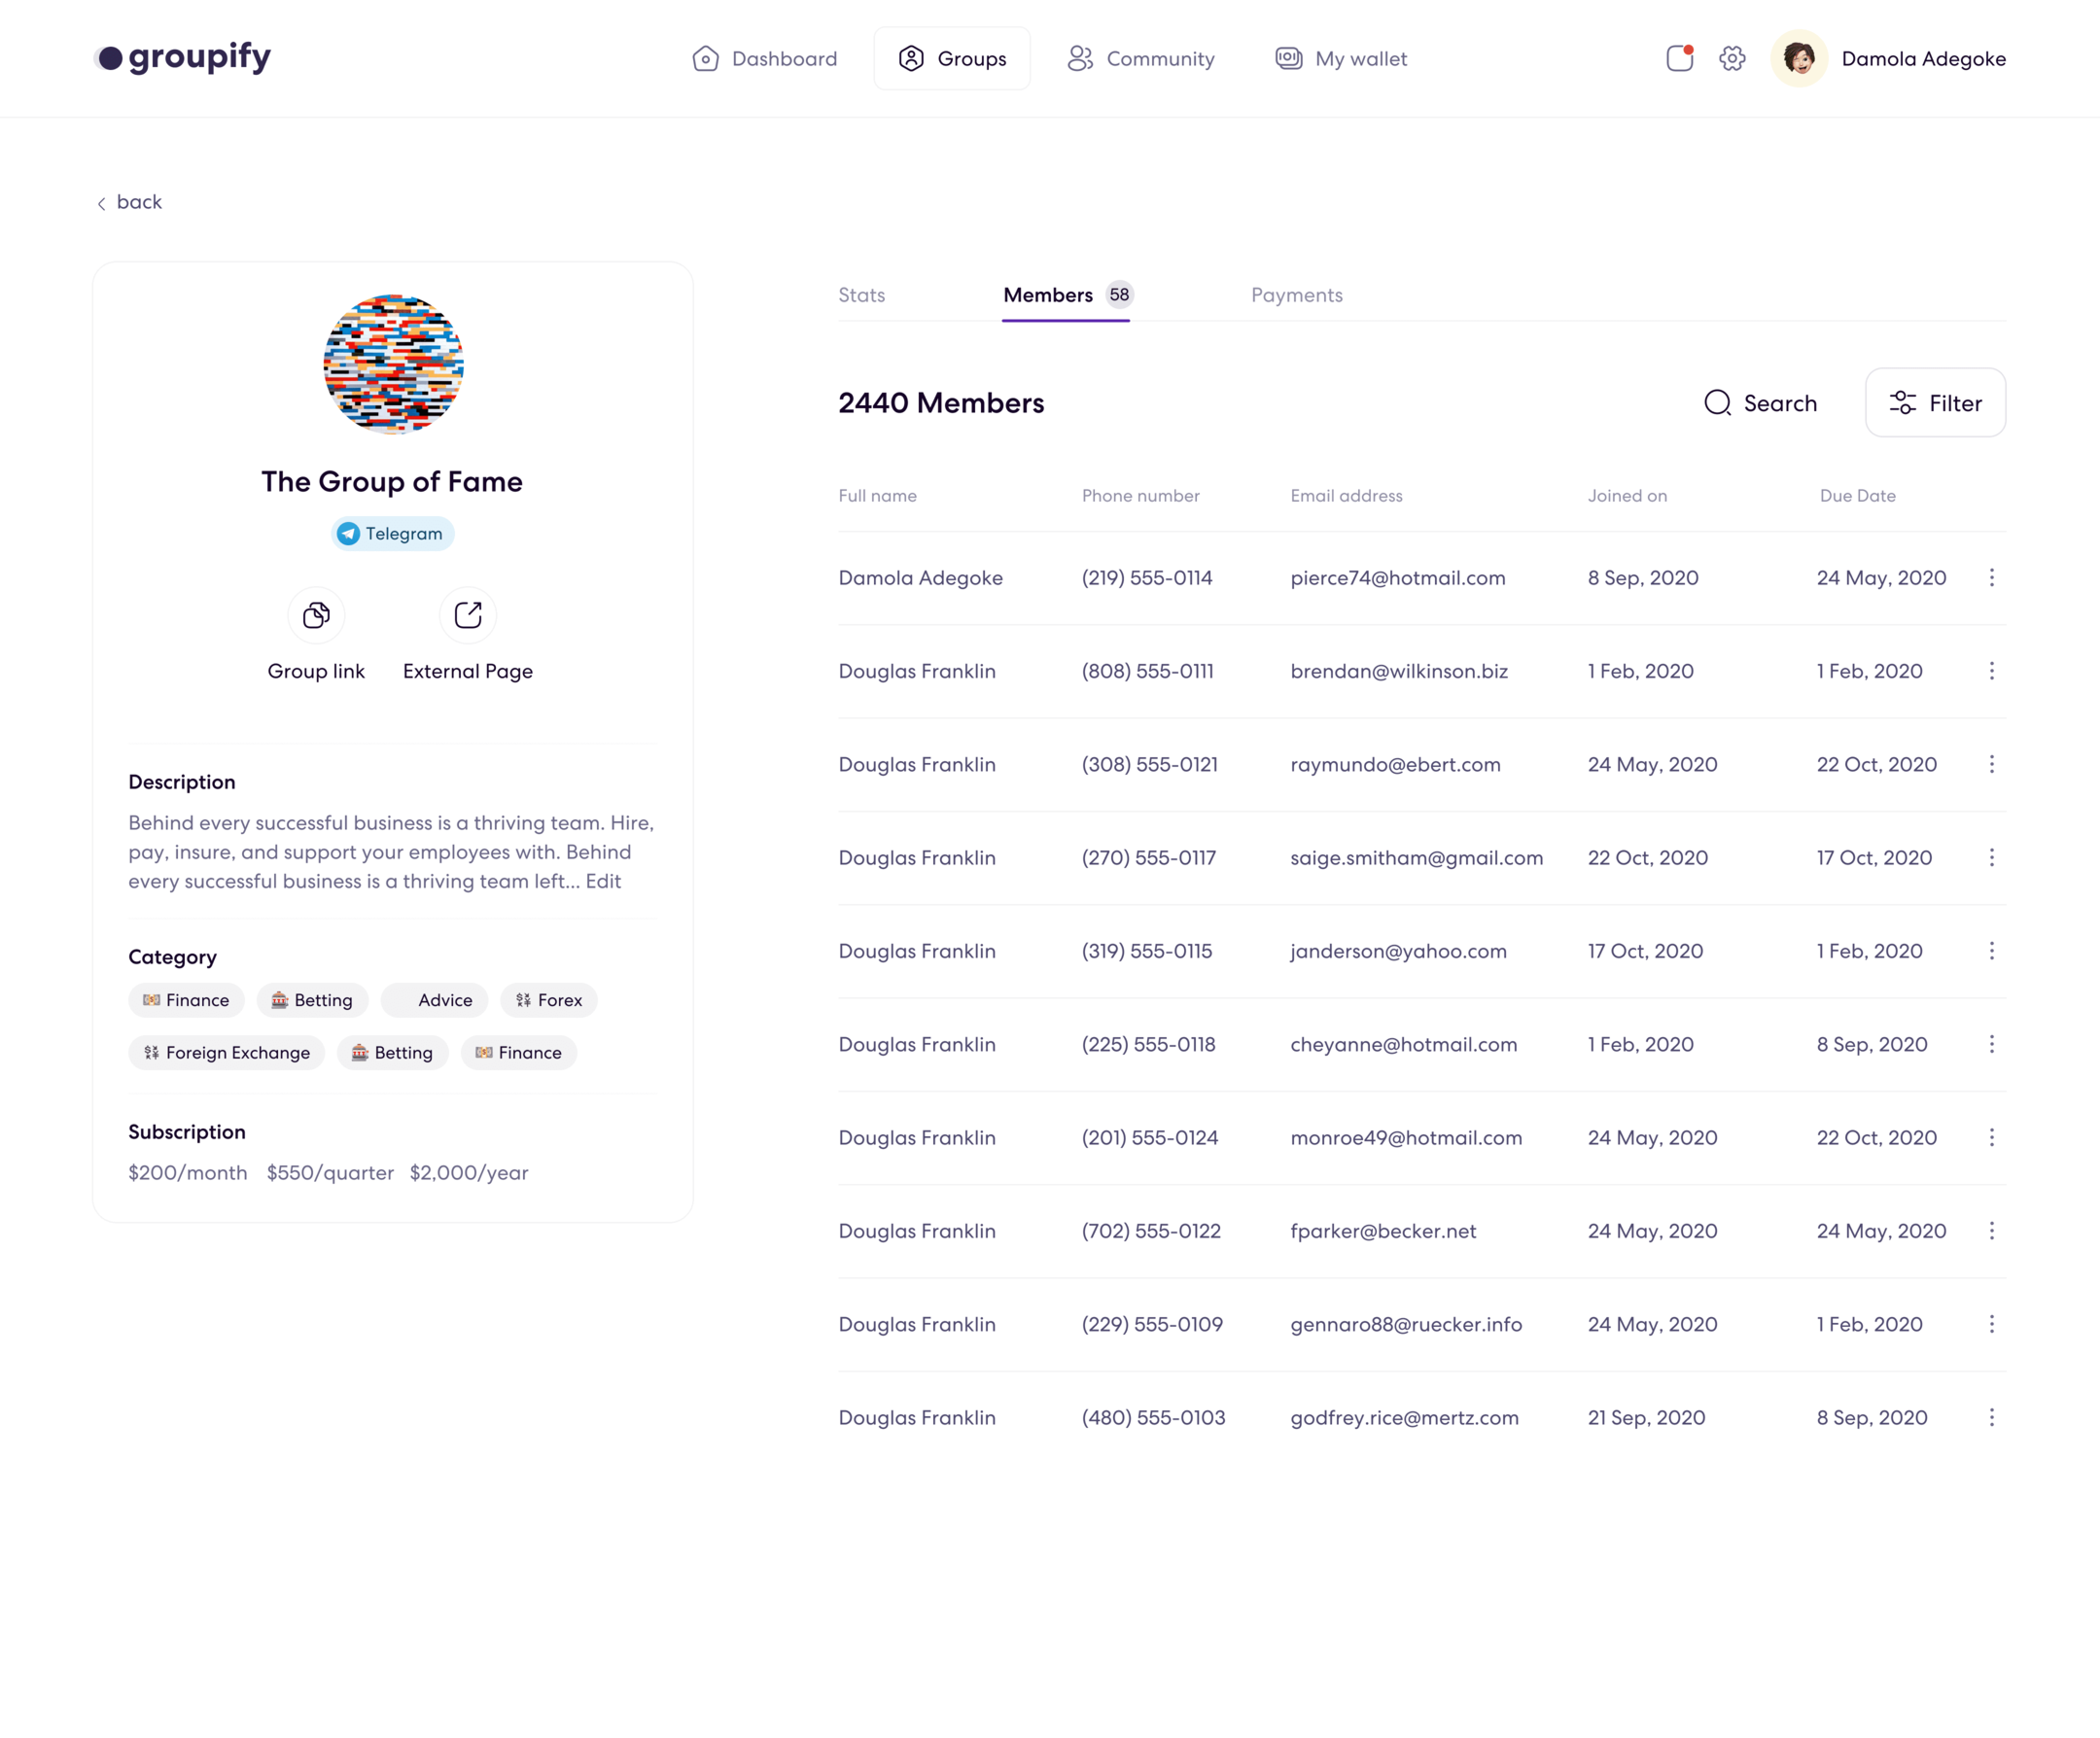Open context menu for last Douglas Franklin entry
This screenshot has height=1738, width=2100.
tap(1992, 1417)
